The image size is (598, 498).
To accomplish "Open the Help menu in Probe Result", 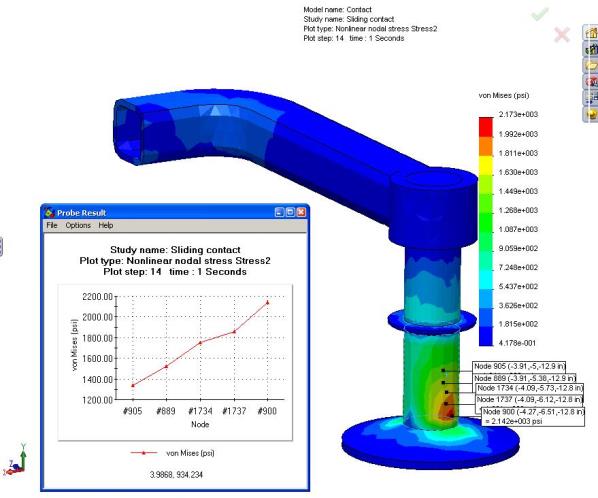I will (x=106, y=225).
